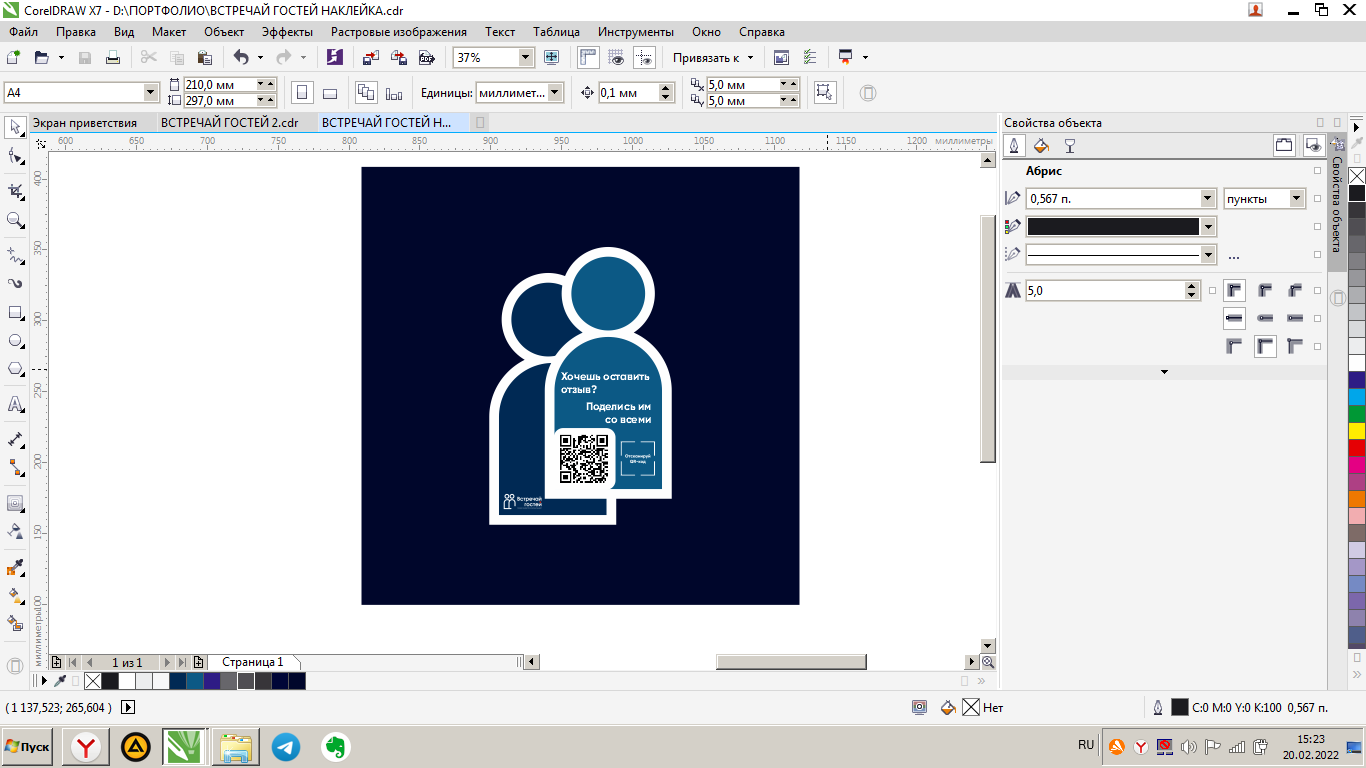Click the Пуск start button
This screenshot has width=1366, height=768.
28,747
